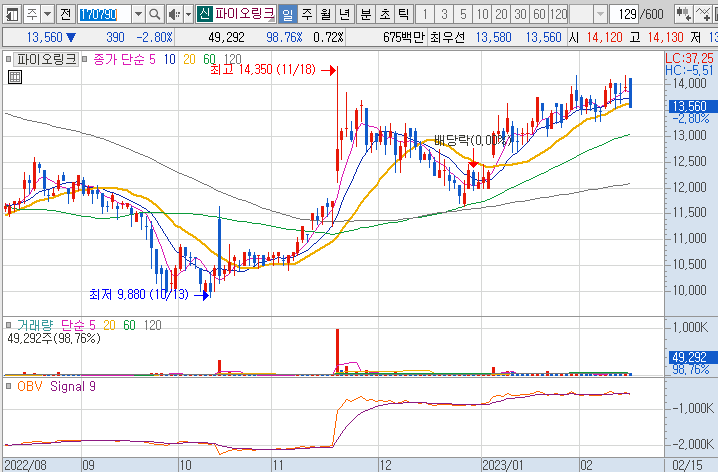Open the custom interval dropdown next to 120
The height and width of the screenshot is (472, 718).
[600, 14]
